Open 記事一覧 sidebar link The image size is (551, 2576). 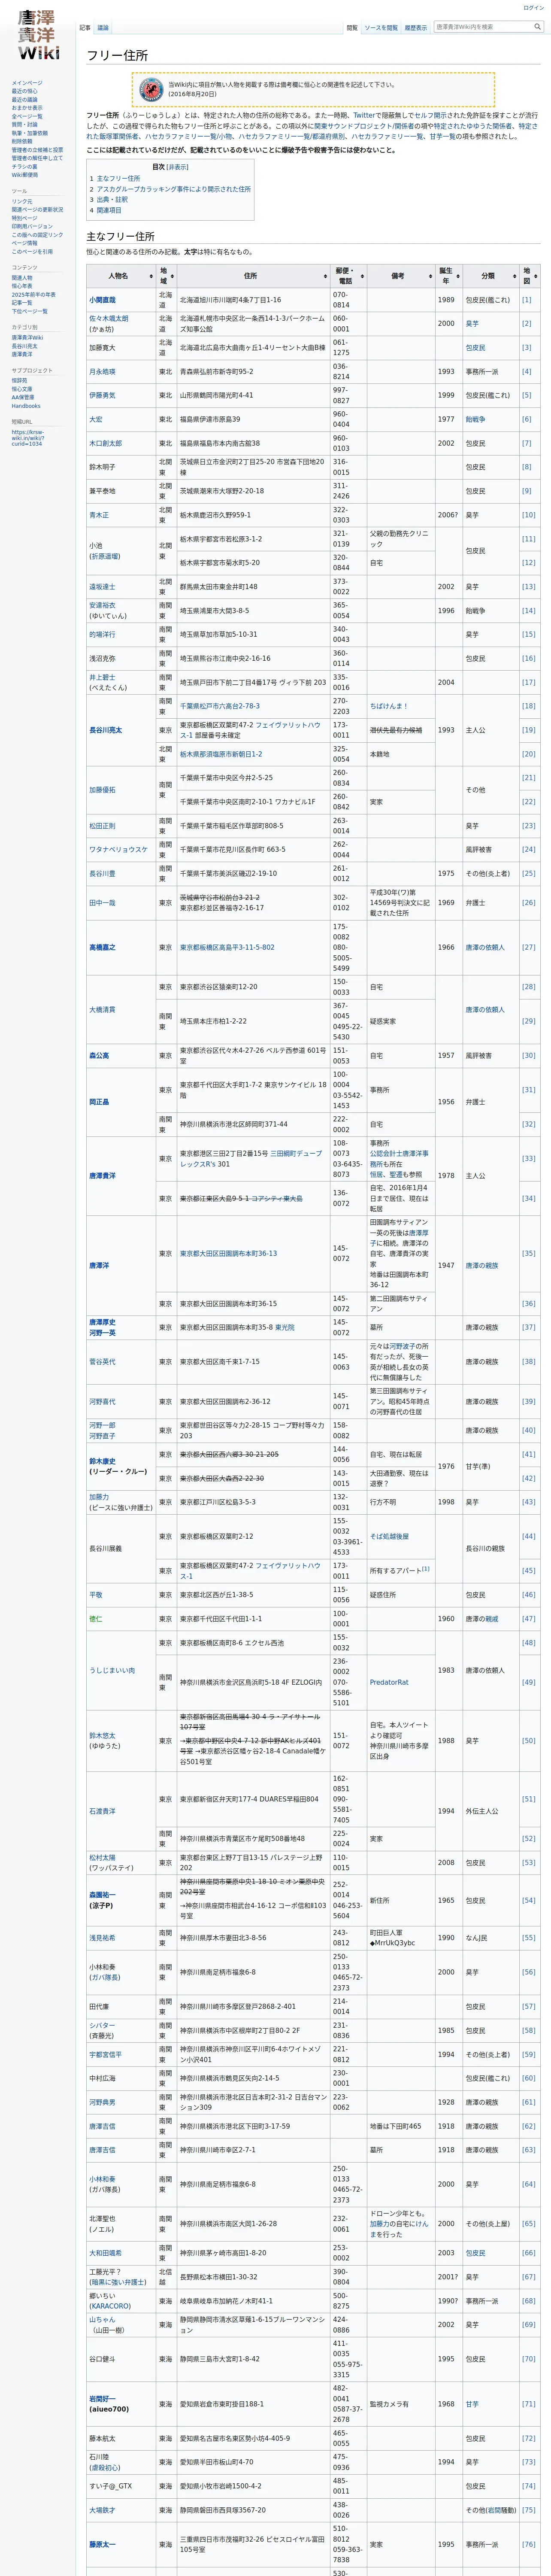pos(22,303)
